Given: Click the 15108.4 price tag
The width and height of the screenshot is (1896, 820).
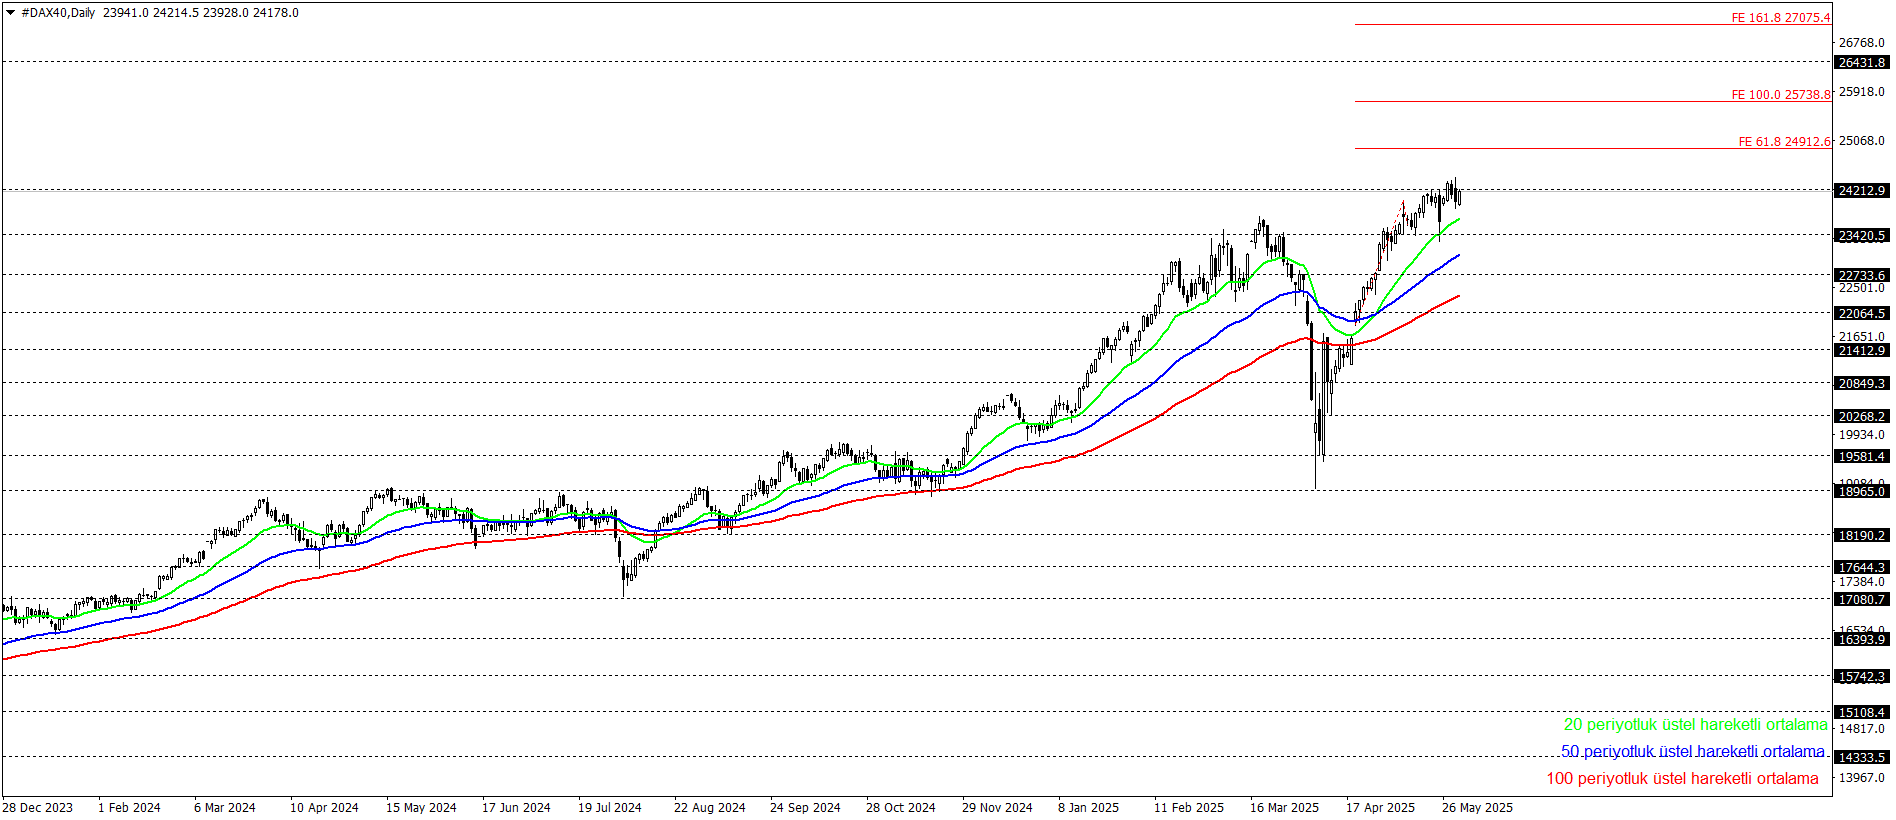Looking at the screenshot, I should click(1862, 712).
